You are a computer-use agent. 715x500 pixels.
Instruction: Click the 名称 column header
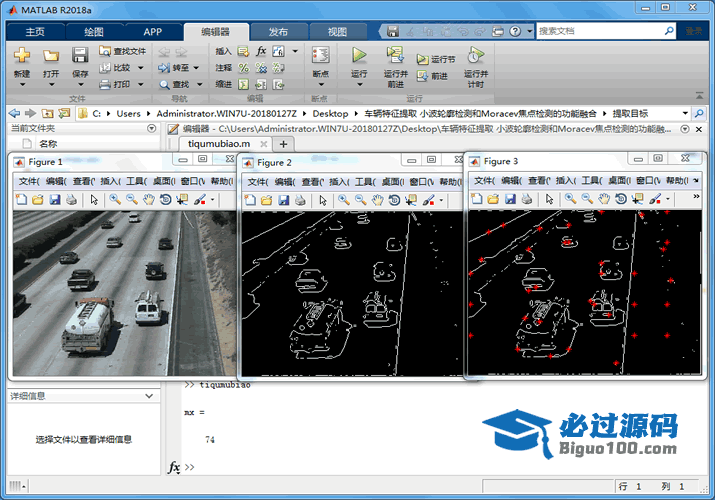point(48,144)
